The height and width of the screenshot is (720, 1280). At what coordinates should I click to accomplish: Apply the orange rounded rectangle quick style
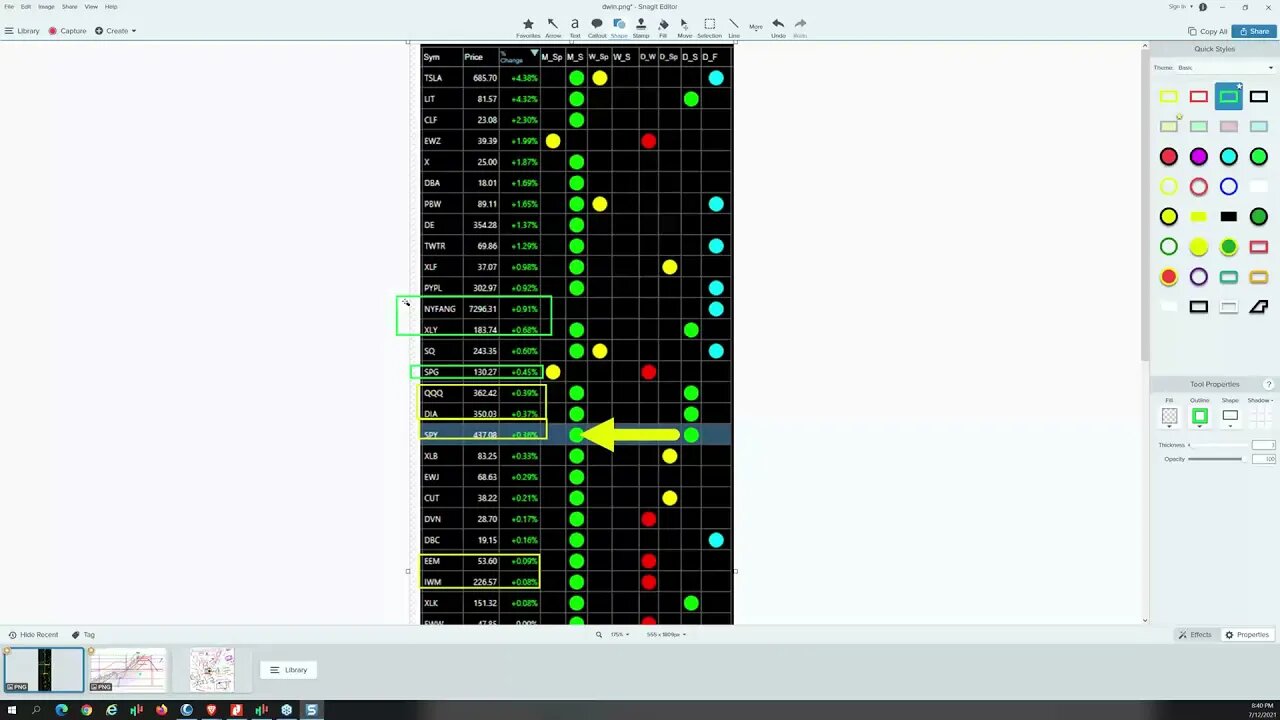[1258, 277]
